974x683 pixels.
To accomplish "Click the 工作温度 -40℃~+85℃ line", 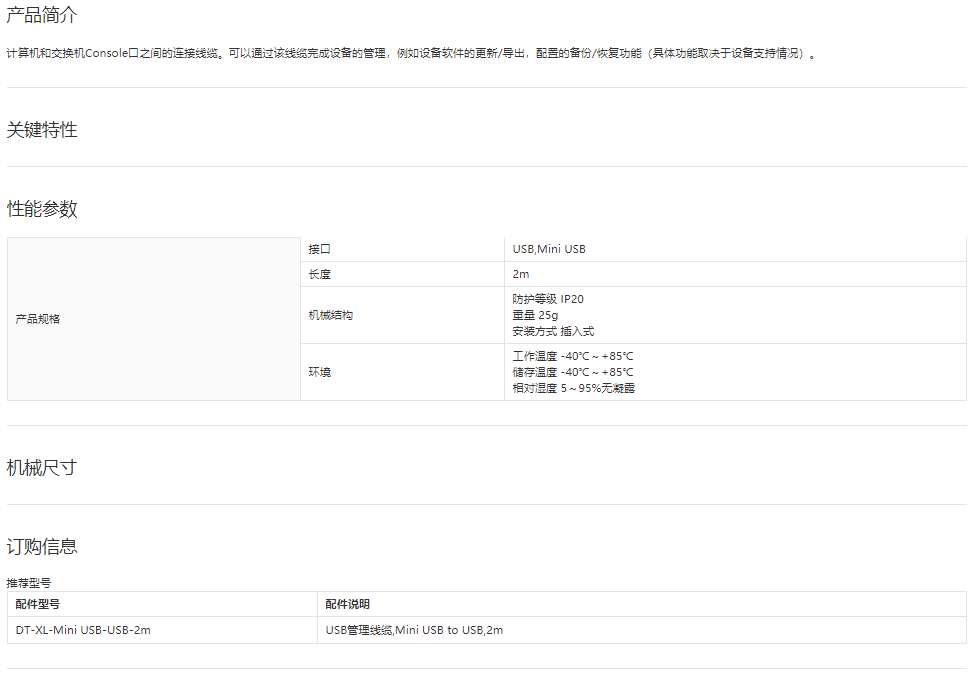I will [x=573, y=356].
